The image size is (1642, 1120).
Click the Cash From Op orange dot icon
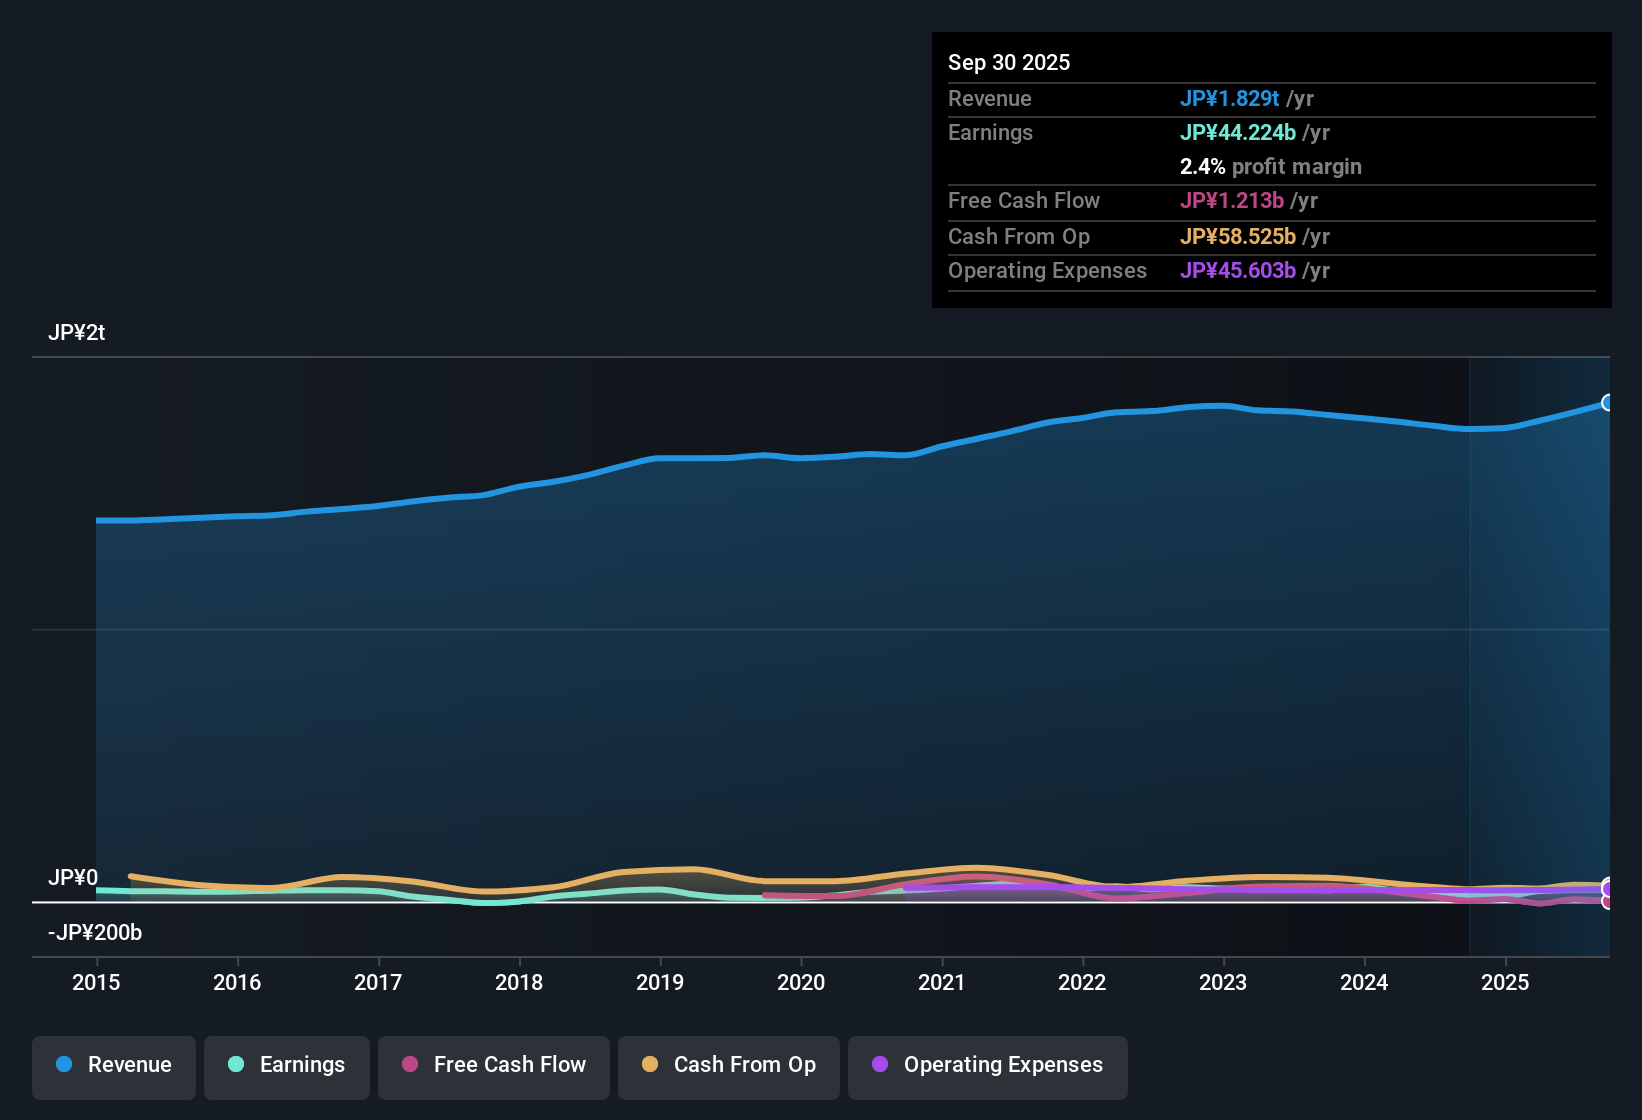[x=650, y=1065]
